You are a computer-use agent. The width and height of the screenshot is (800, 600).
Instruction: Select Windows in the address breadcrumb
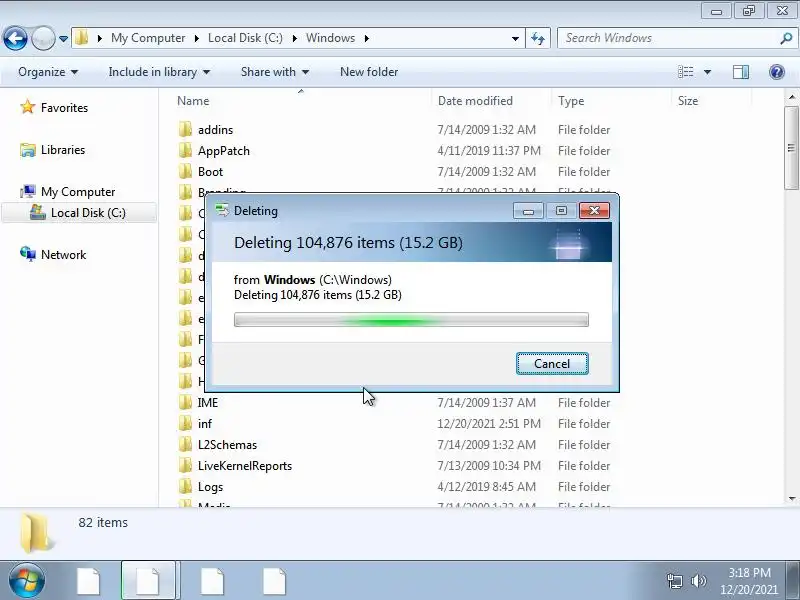[x=330, y=38]
